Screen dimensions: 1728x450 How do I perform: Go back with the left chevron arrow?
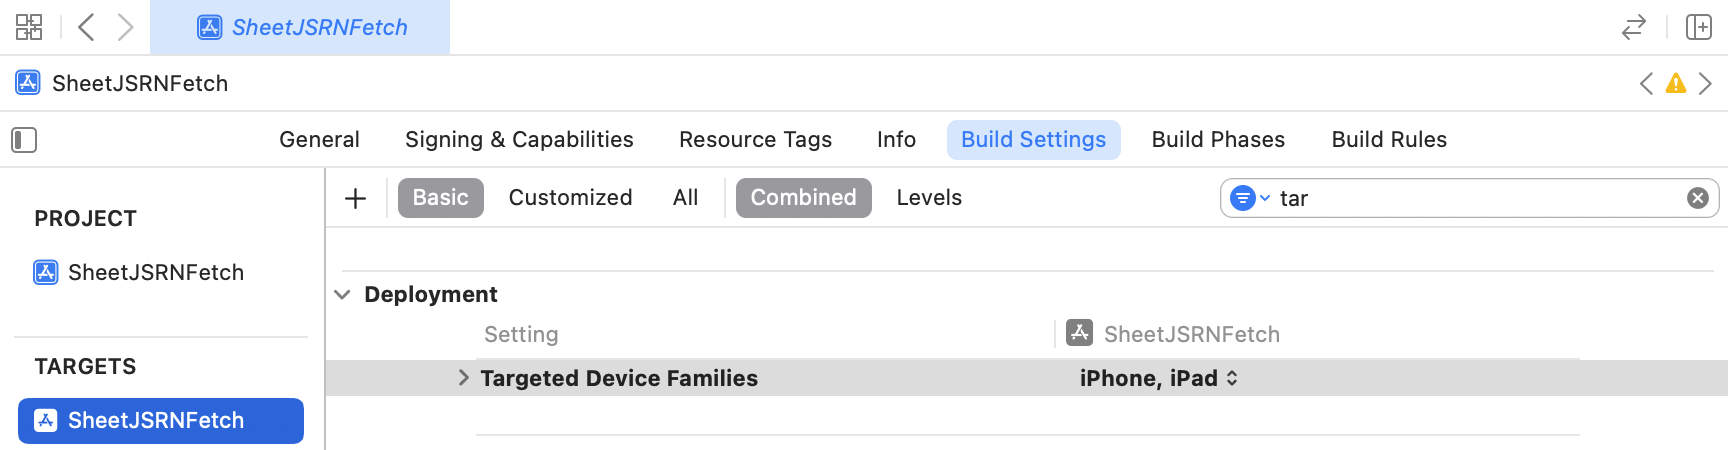87,27
